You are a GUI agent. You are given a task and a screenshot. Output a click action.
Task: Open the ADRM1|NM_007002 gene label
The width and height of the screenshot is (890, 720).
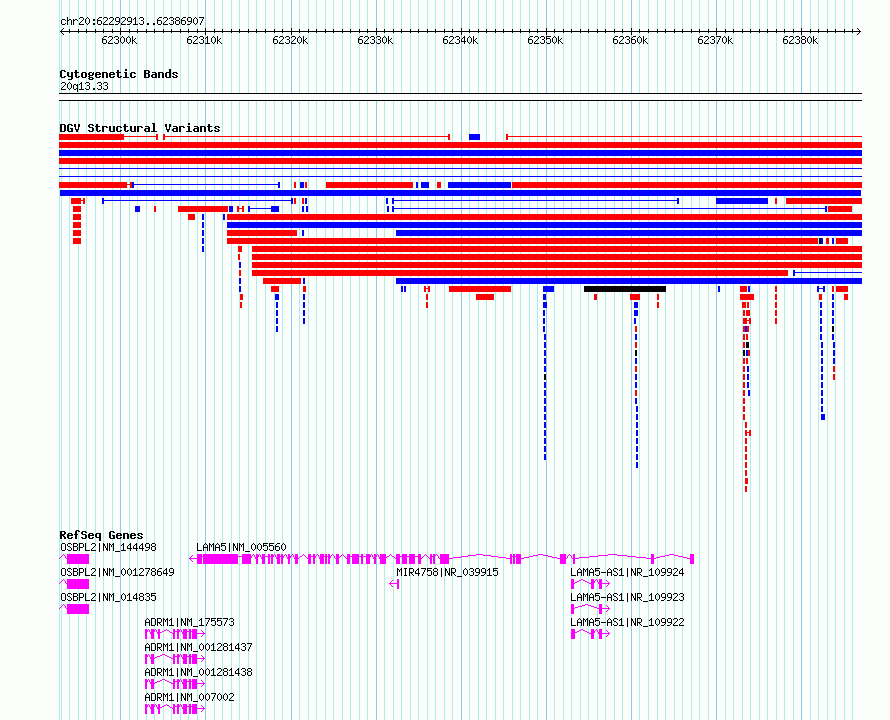pos(190,697)
